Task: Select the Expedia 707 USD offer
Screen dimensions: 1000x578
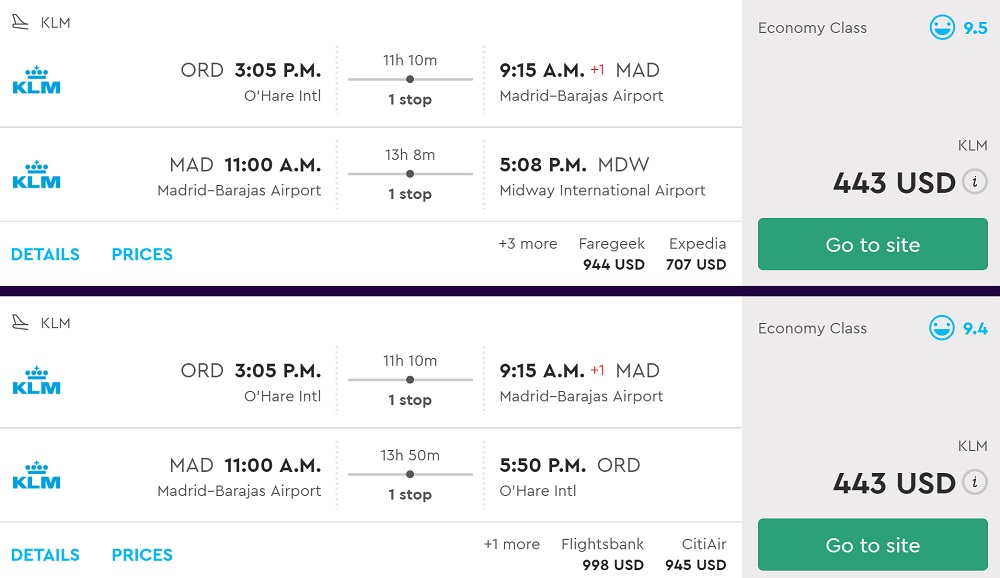Action: (x=697, y=254)
